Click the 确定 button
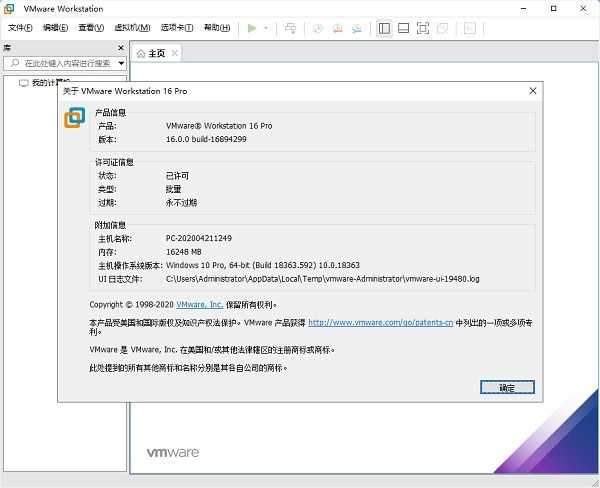 (x=507, y=387)
